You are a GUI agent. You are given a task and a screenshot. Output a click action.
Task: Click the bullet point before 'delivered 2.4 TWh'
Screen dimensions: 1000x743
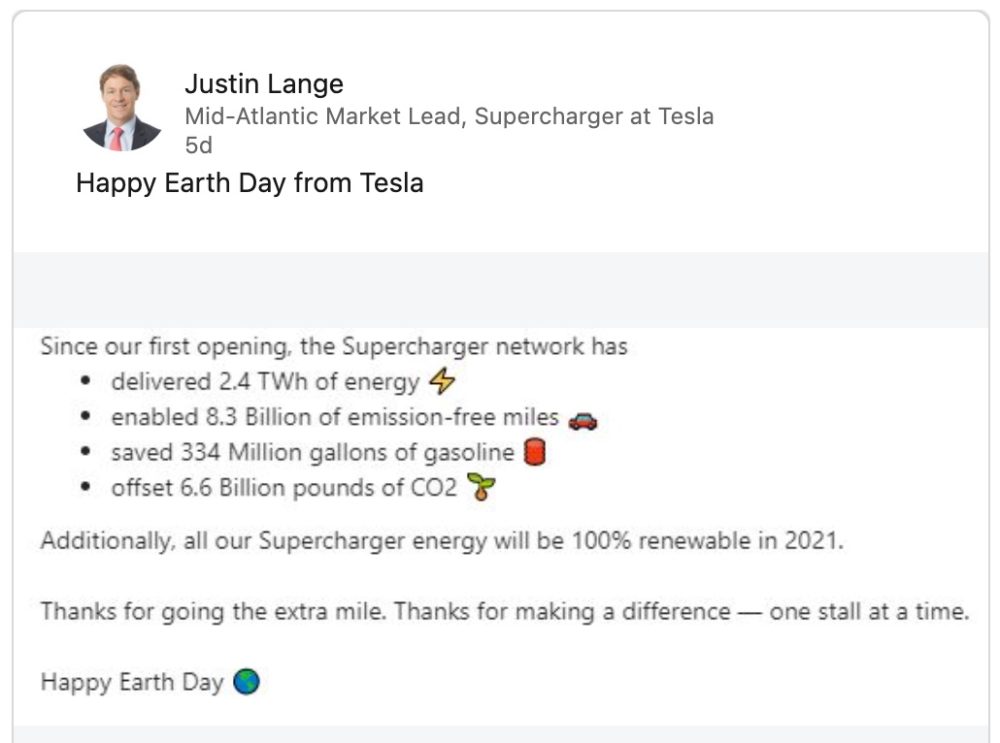(88, 382)
